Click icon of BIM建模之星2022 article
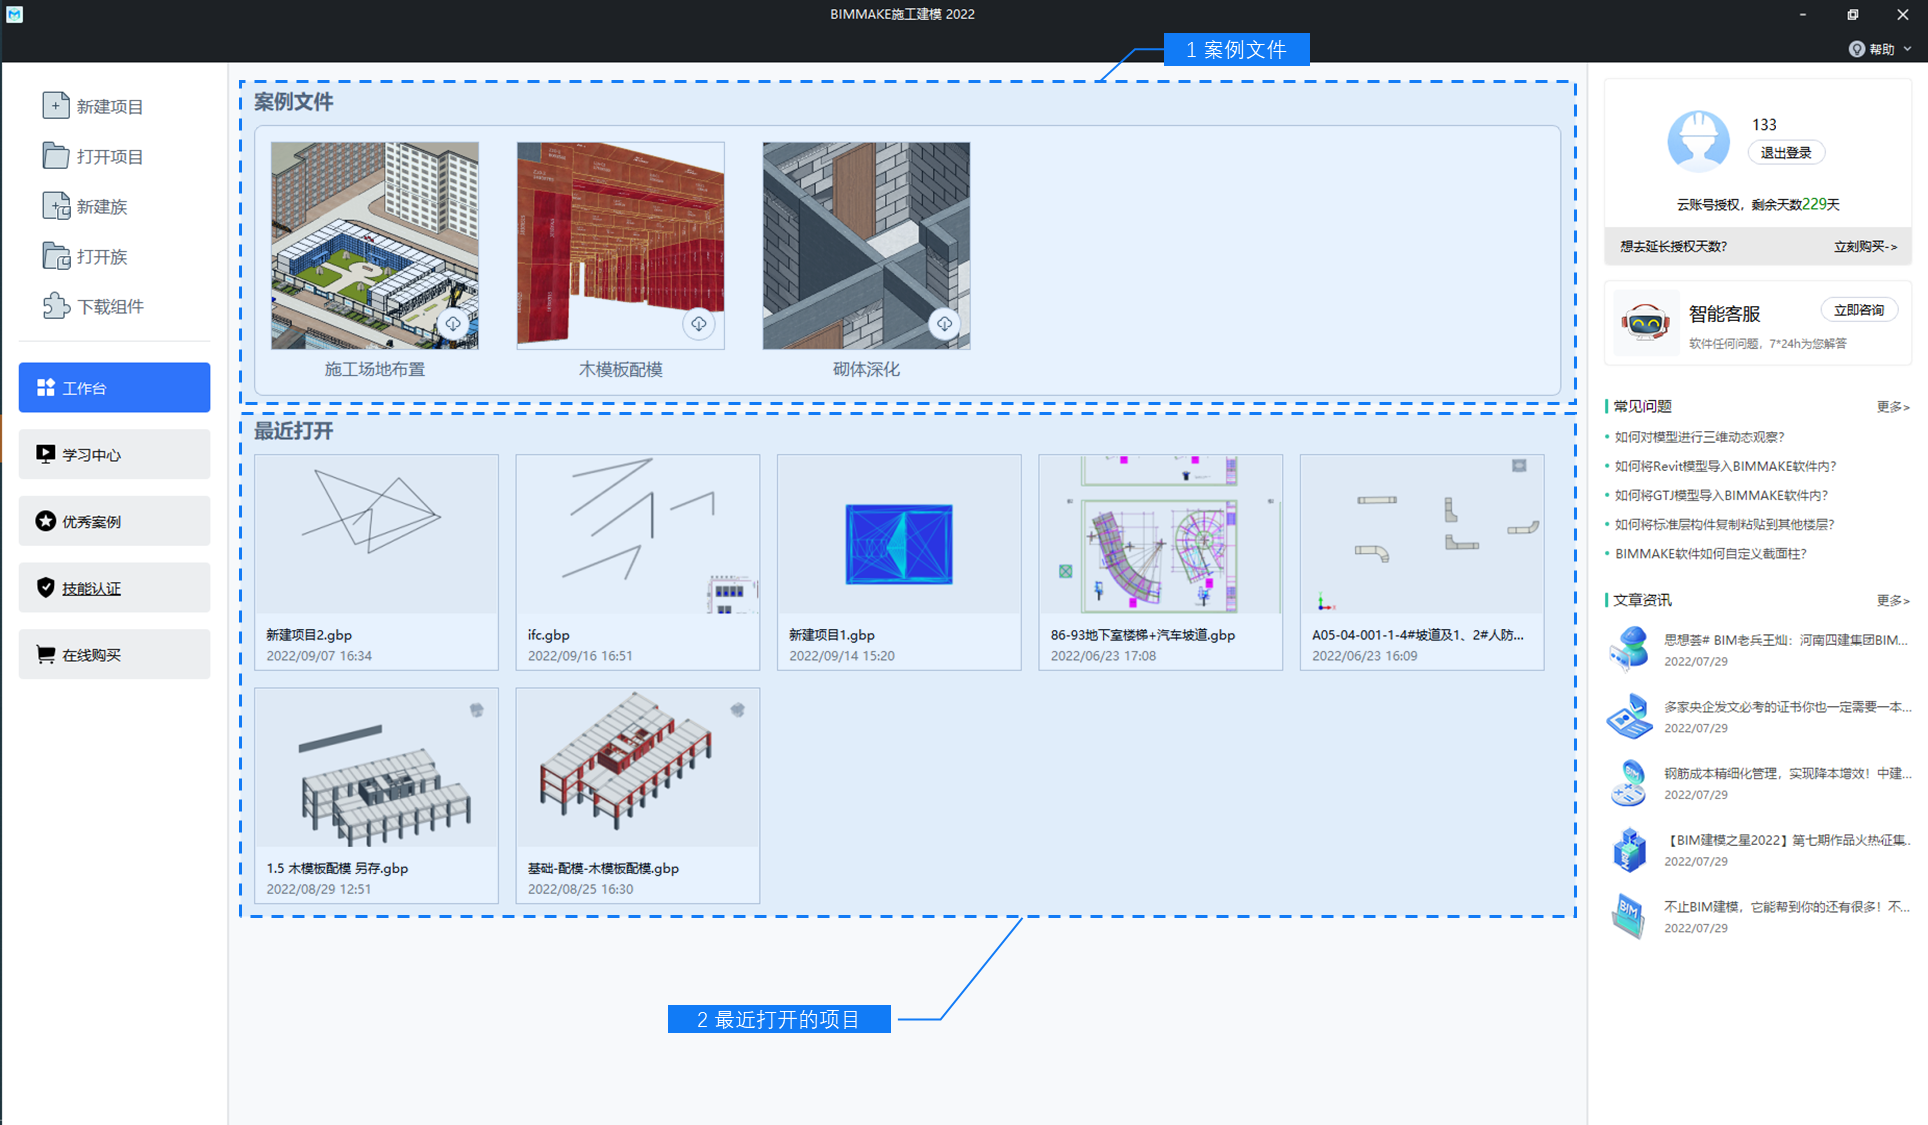 click(1629, 849)
